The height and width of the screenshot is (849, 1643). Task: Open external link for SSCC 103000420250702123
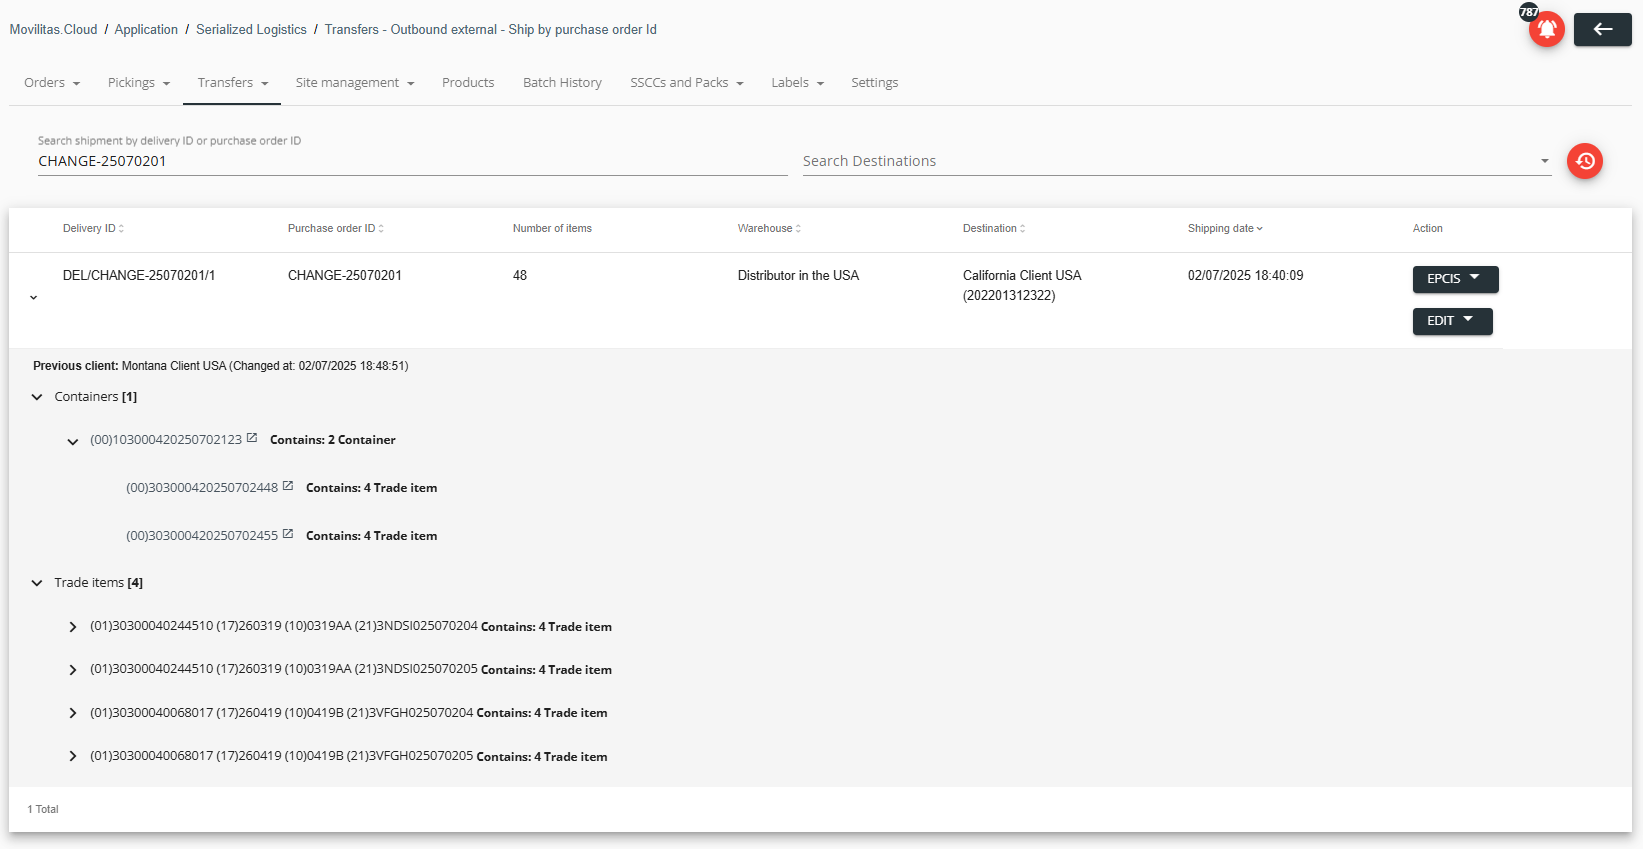252,438
